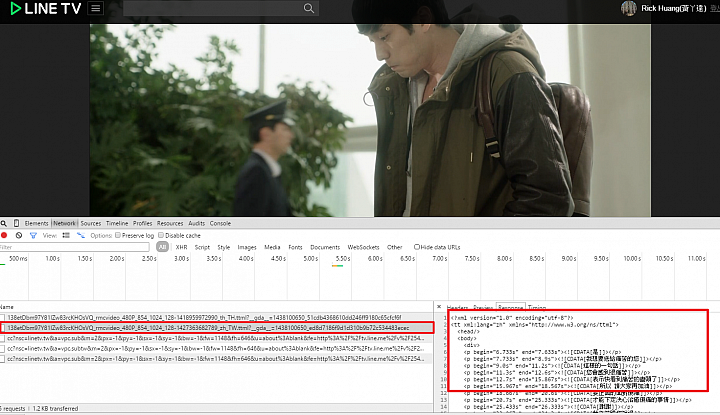Open the hamburger menu beside LINE TV
Screen dimensions: 720x415
point(96,8)
